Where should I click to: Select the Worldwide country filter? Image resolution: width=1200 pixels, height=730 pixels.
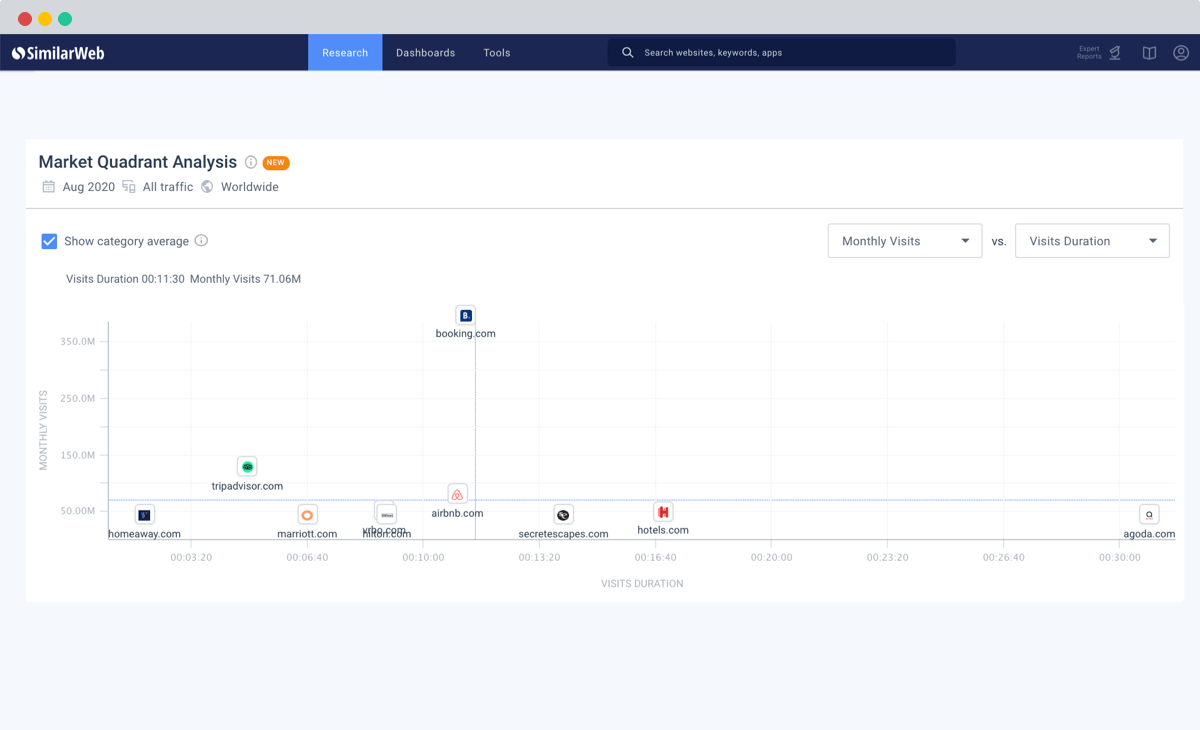250,187
